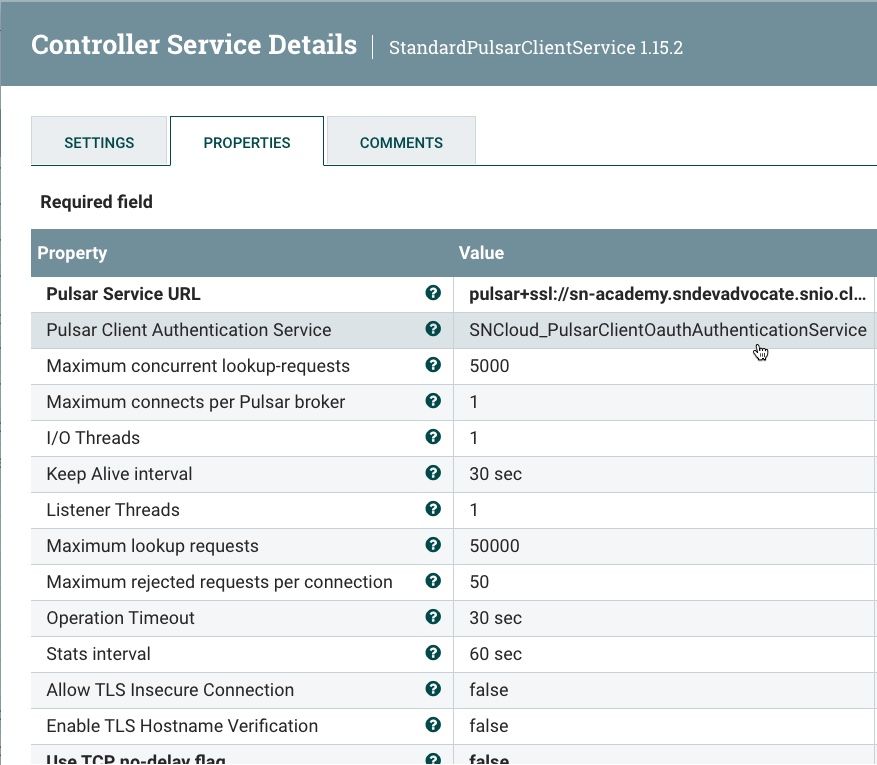Click false value for Enable TLS Hostname Verification
The width and height of the screenshot is (877, 765).
(489, 726)
